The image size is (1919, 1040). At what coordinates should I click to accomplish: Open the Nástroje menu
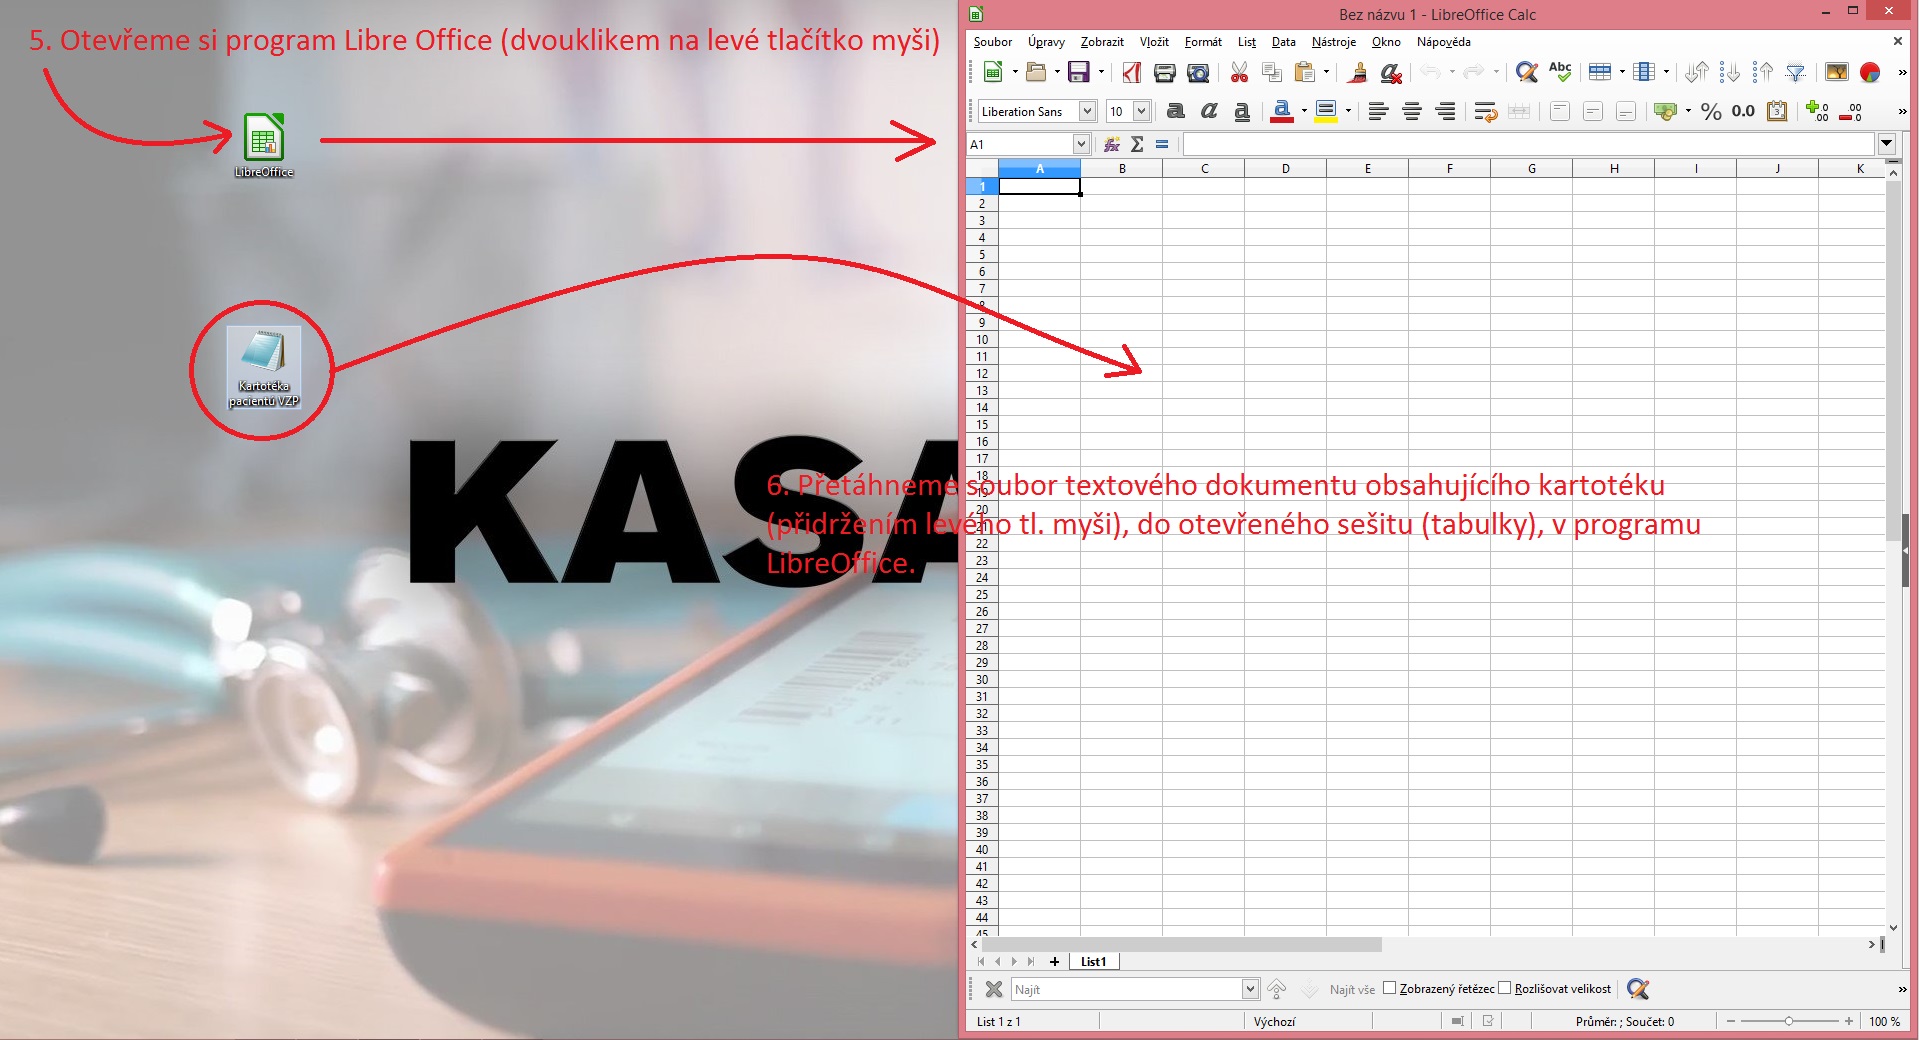1333,42
